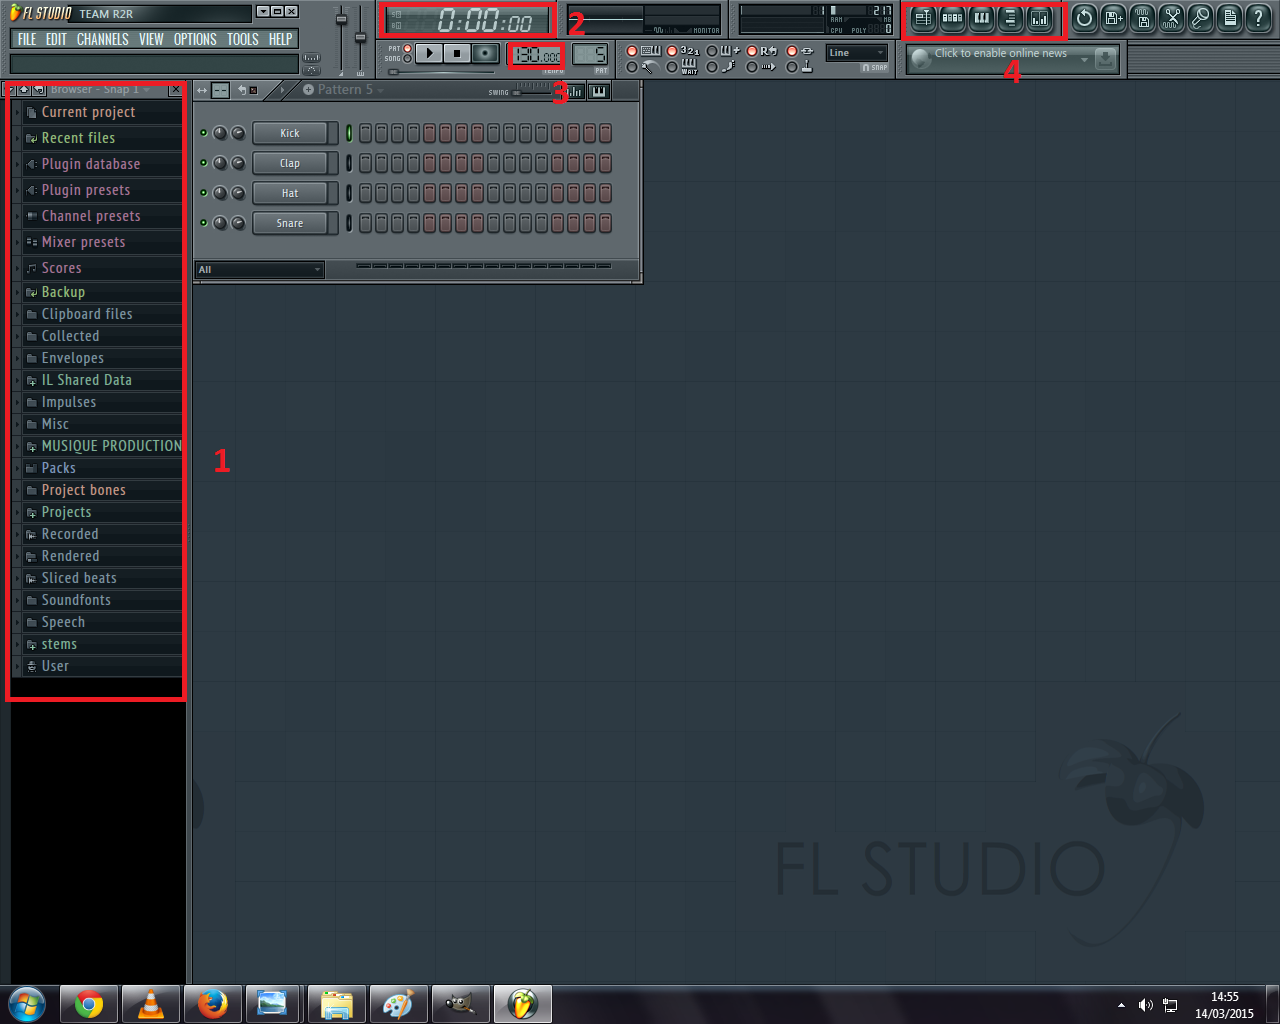Open VLC media player from taskbar
The height and width of the screenshot is (1024, 1280).
pyautogui.click(x=151, y=1004)
